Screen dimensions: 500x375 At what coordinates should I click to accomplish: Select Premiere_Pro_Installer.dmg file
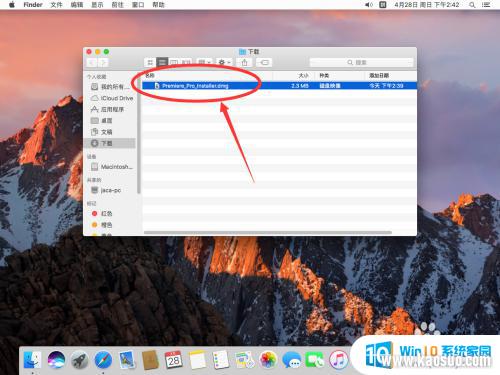(x=195, y=86)
